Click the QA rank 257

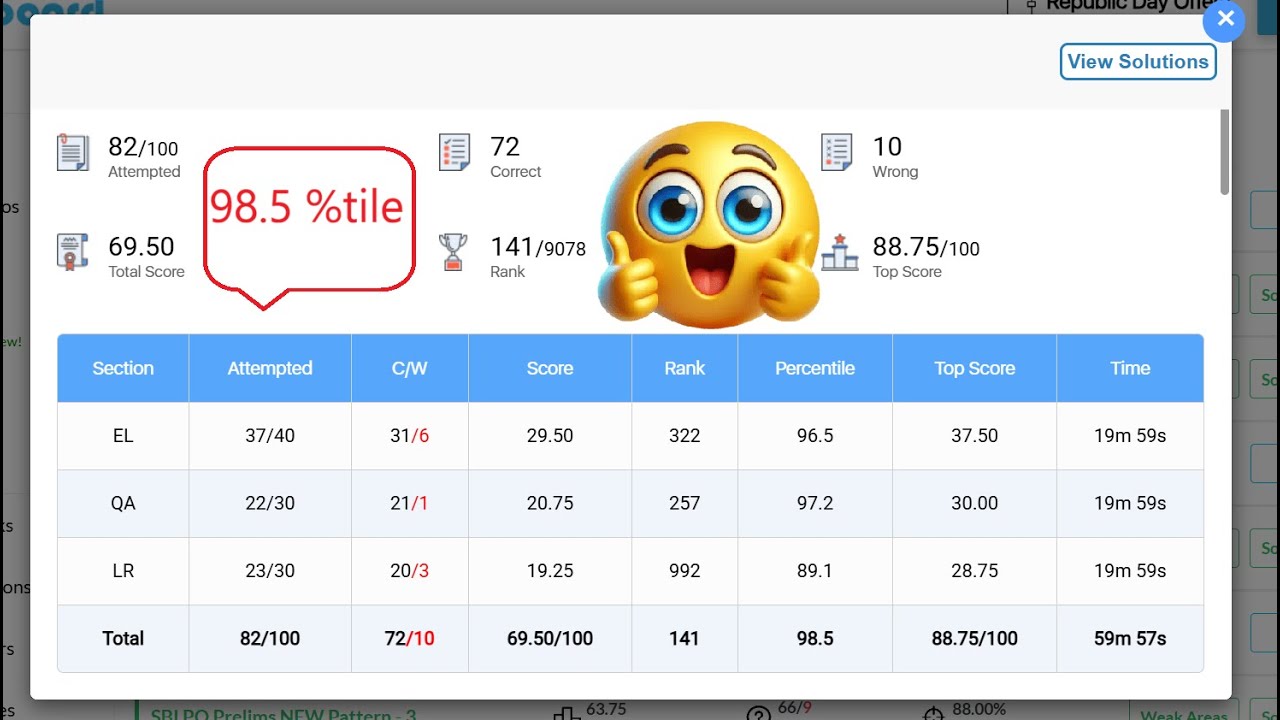tap(685, 503)
